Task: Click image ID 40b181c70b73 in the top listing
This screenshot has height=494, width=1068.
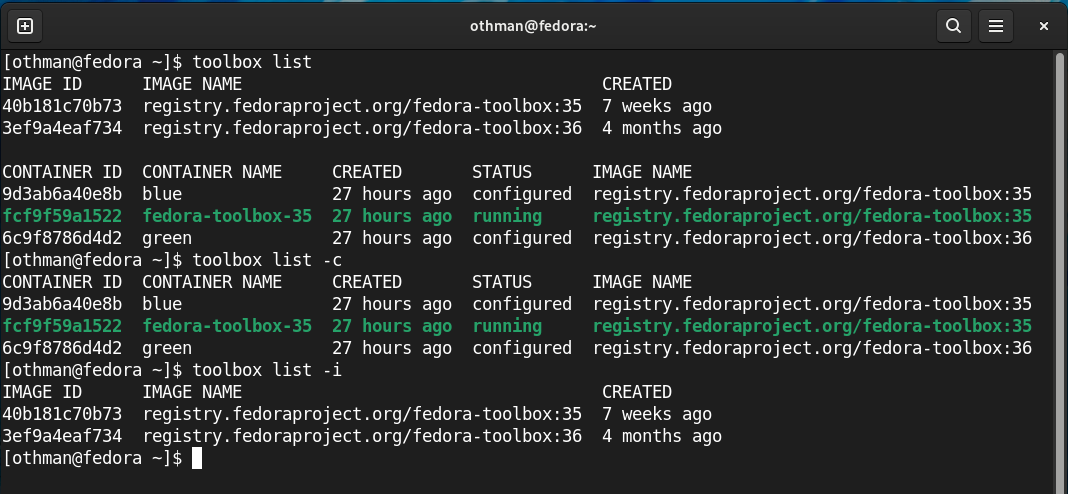Action: point(62,106)
